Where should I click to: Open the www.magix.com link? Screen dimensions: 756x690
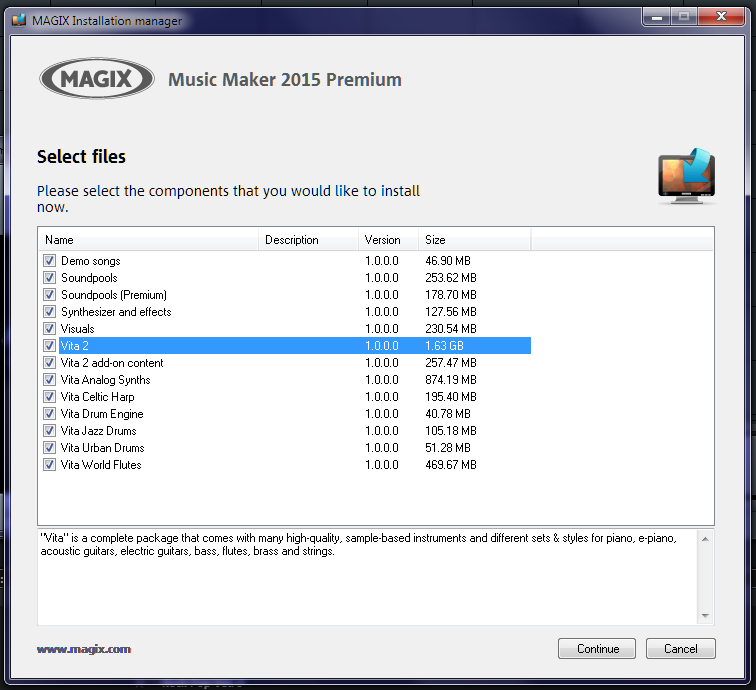[x=84, y=649]
